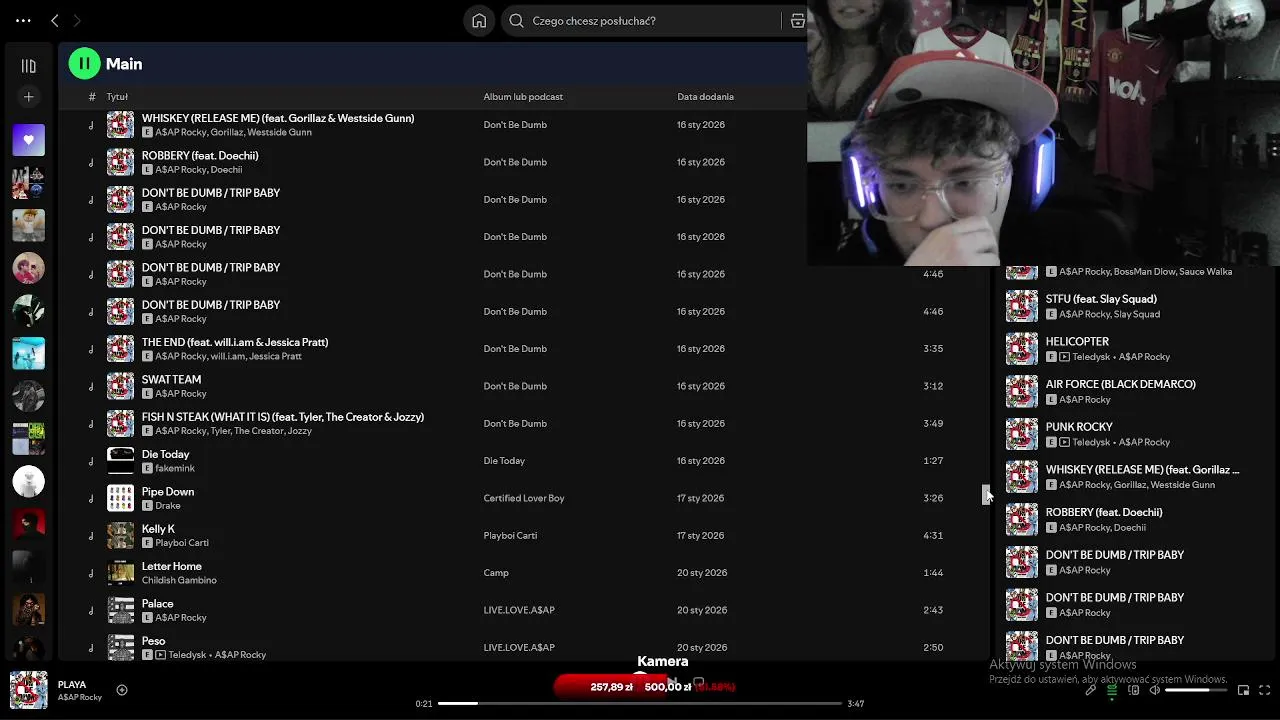The image size is (1280, 720).
Task: Sort by the Tytuł column header
Action: click(x=117, y=97)
